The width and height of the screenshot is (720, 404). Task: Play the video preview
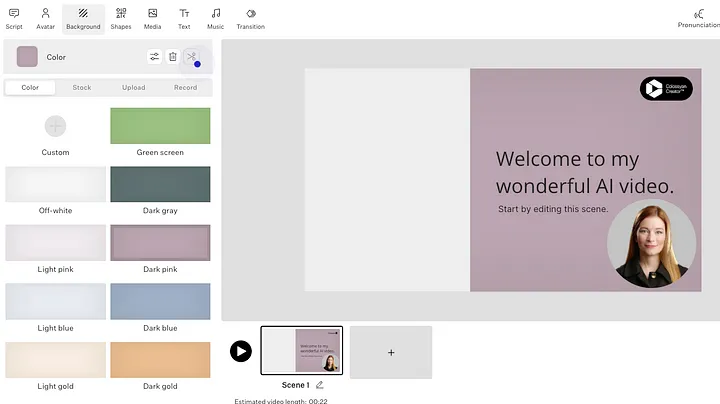pyautogui.click(x=241, y=351)
